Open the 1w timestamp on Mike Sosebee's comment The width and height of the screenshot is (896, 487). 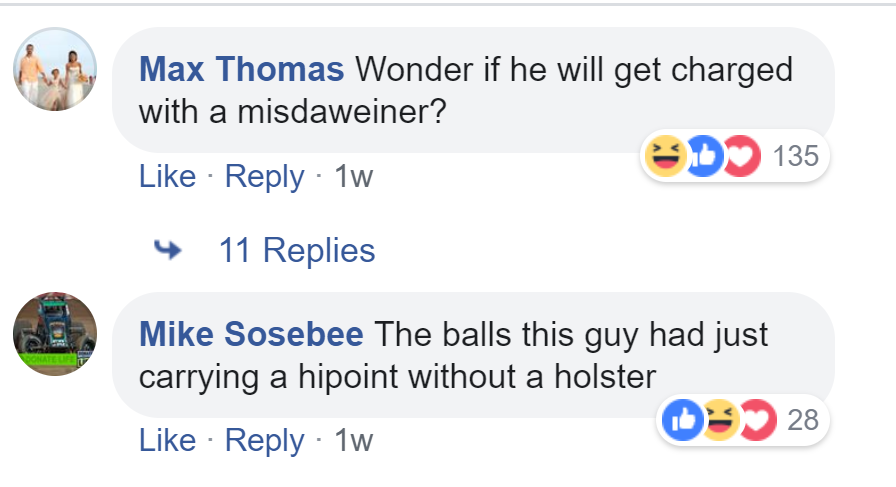tap(352, 441)
